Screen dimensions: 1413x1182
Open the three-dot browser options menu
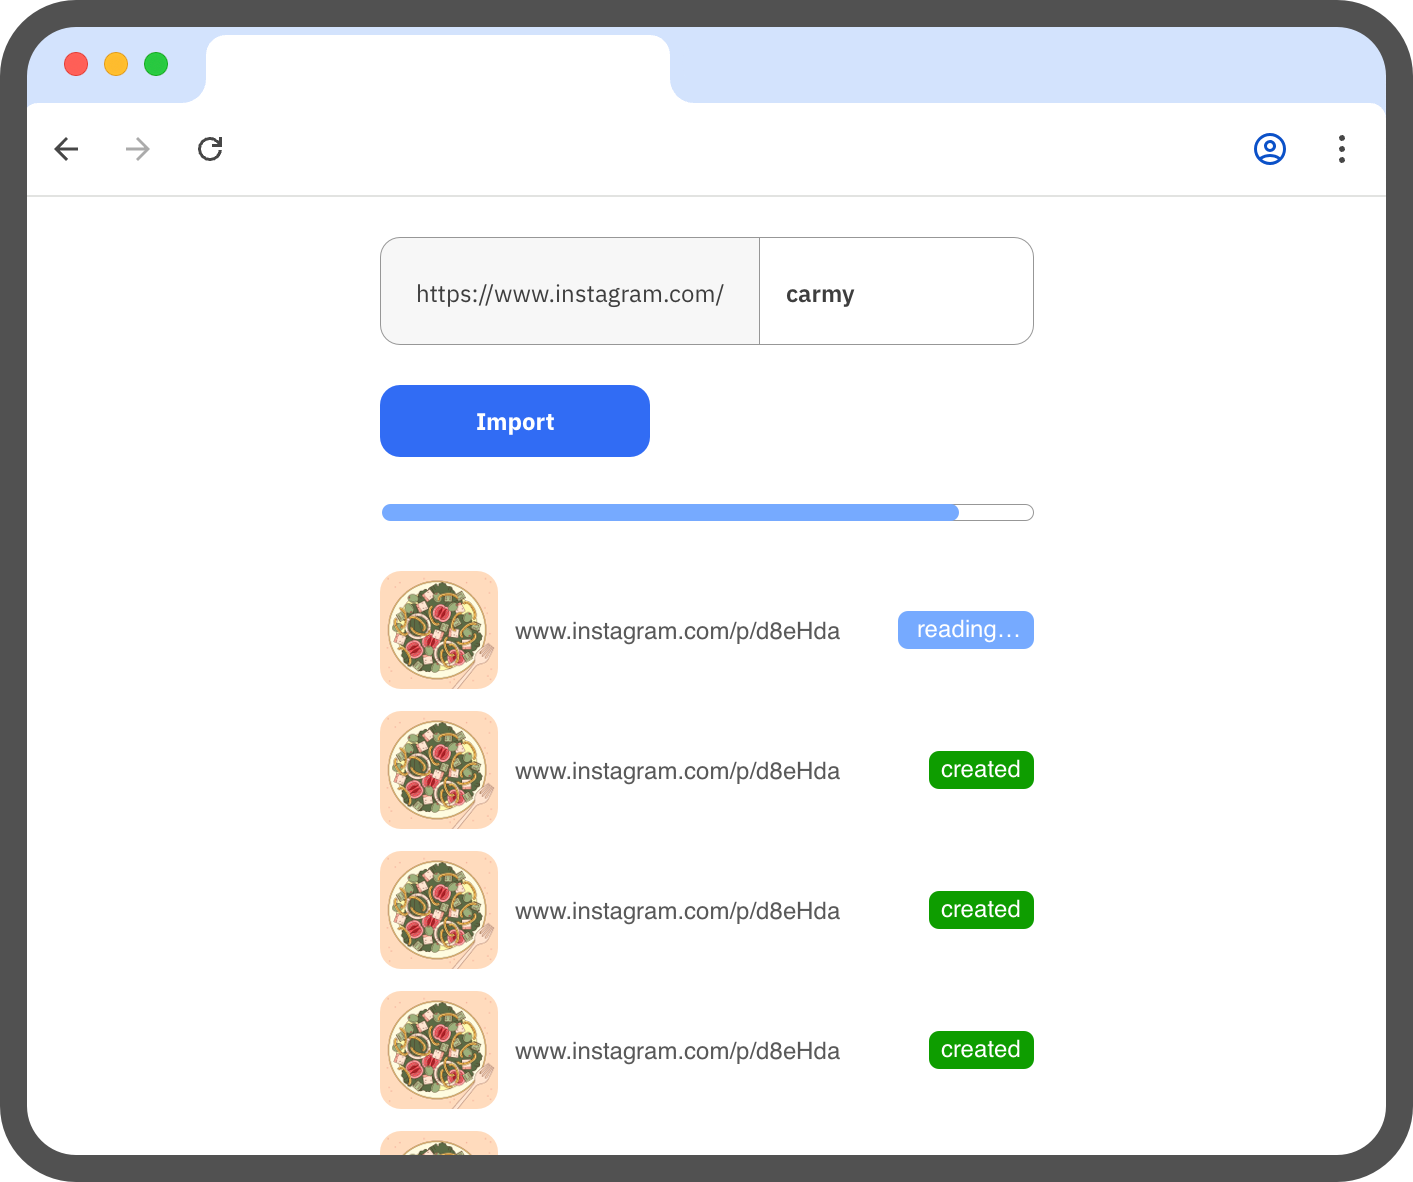click(x=1341, y=148)
